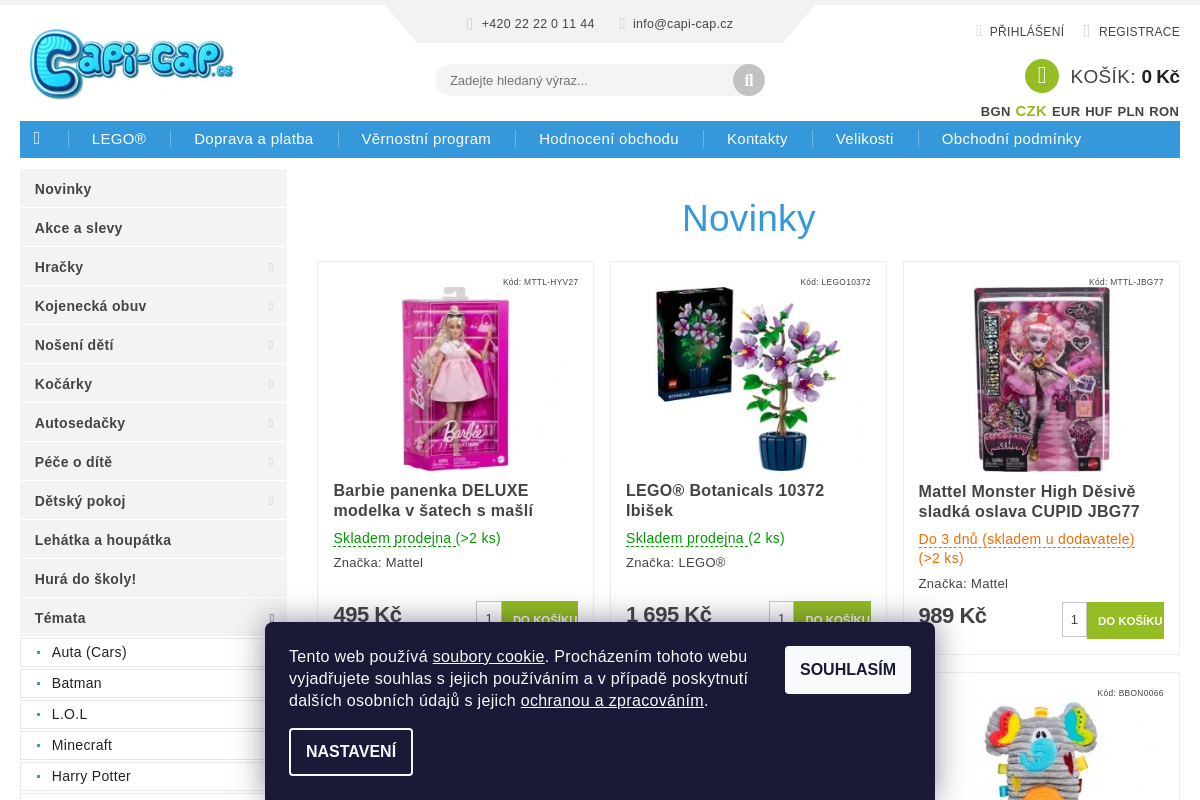Expand the Kočárky category arrow
The width and height of the screenshot is (1200, 800).
271,384
